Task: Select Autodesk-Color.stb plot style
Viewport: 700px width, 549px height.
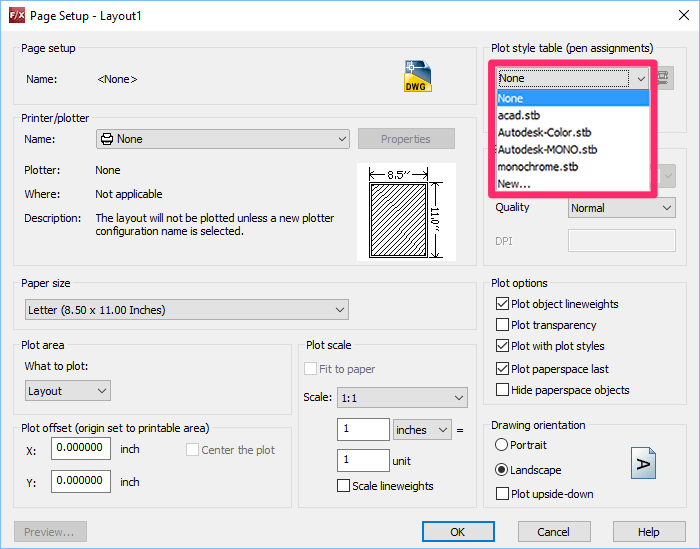Action: 573,132
